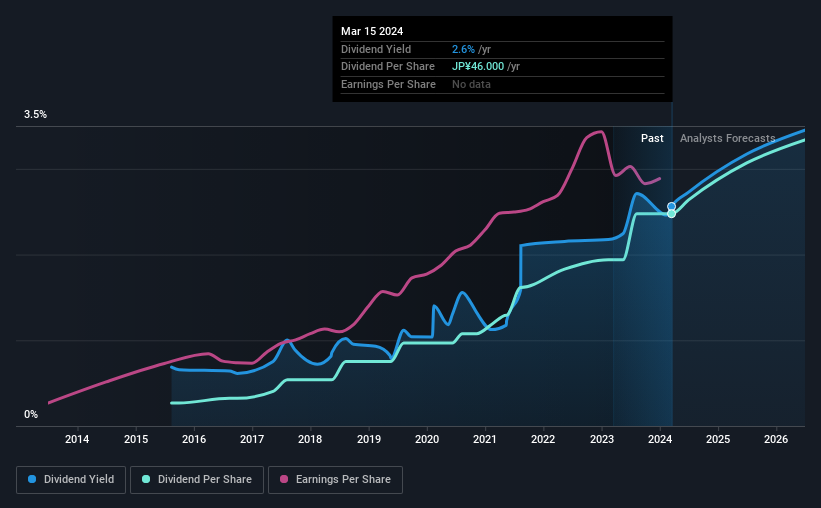Viewport: 821px width, 508px height.
Task: Select the Analysts Forecasts label
Action: (727, 138)
